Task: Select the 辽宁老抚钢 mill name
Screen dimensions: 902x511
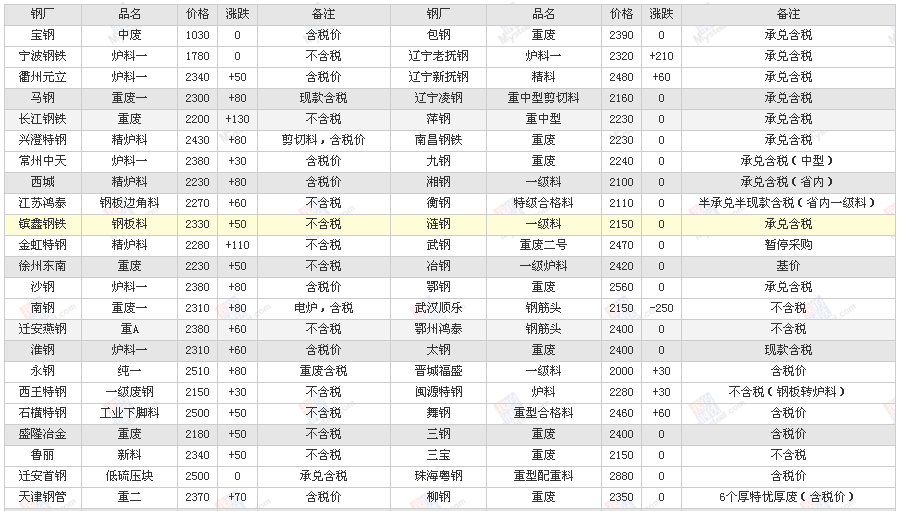Action: (x=438, y=56)
